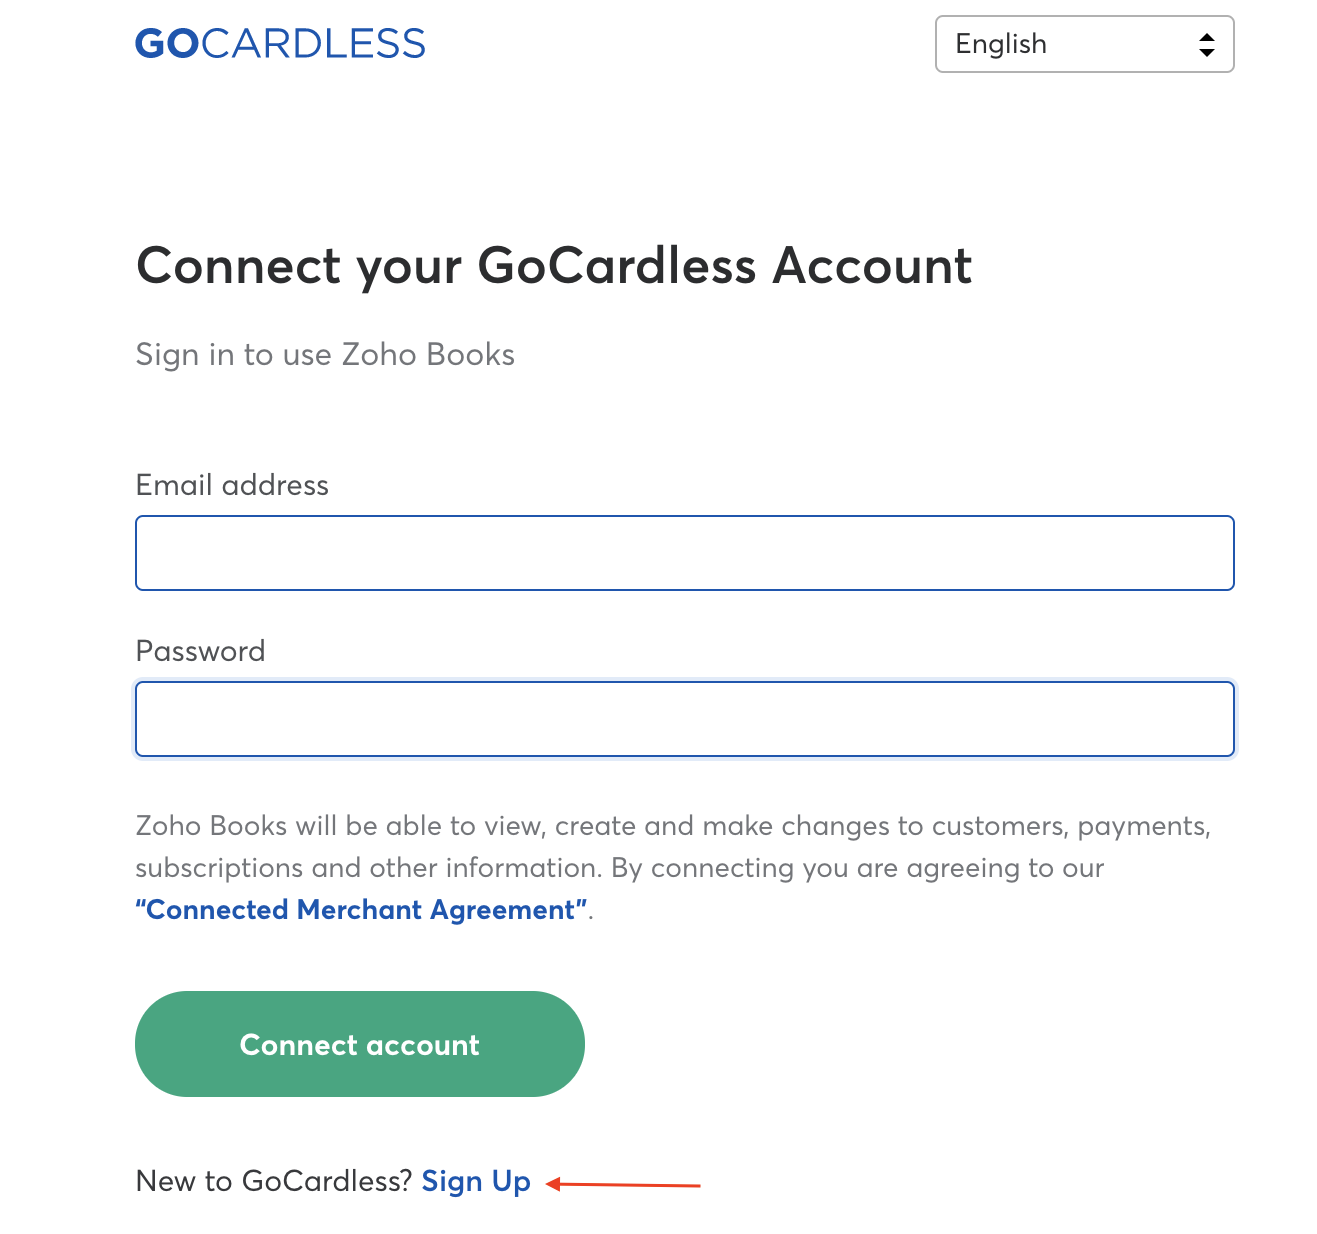1317x1234 pixels.
Task: Click the line starting subscriptions and other information
Action: pyautogui.click(x=619, y=868)
